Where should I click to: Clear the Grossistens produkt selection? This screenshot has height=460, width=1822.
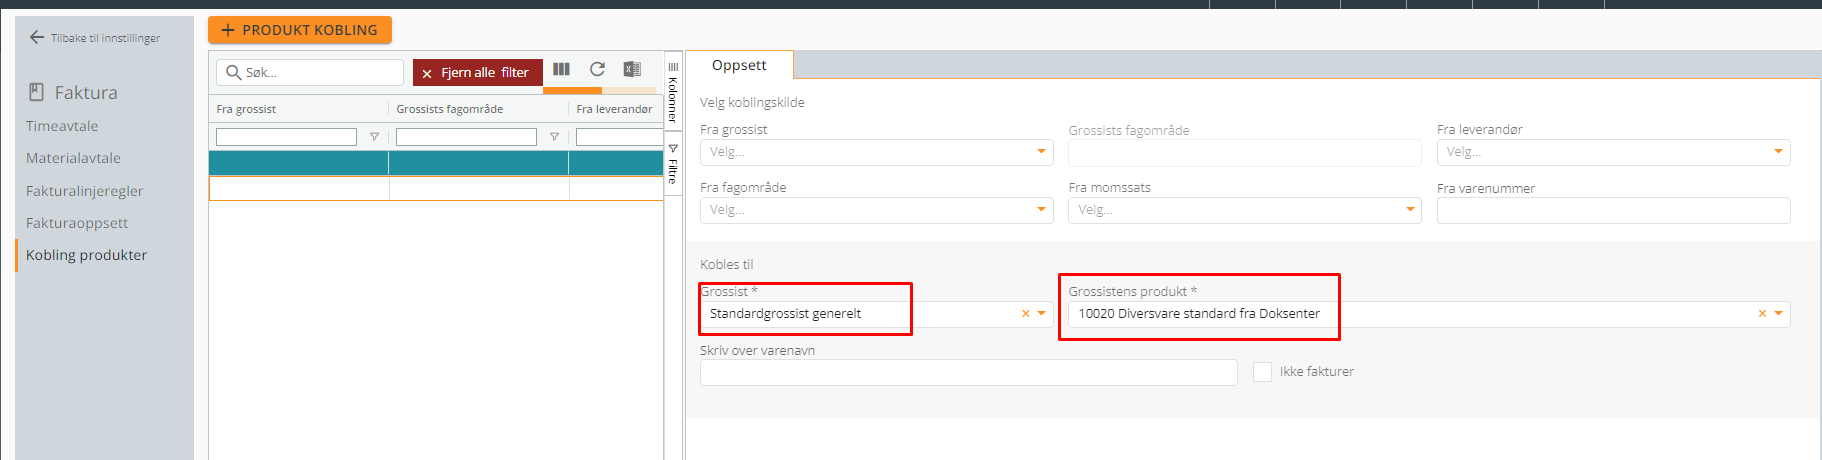(x=1762, y=314)
